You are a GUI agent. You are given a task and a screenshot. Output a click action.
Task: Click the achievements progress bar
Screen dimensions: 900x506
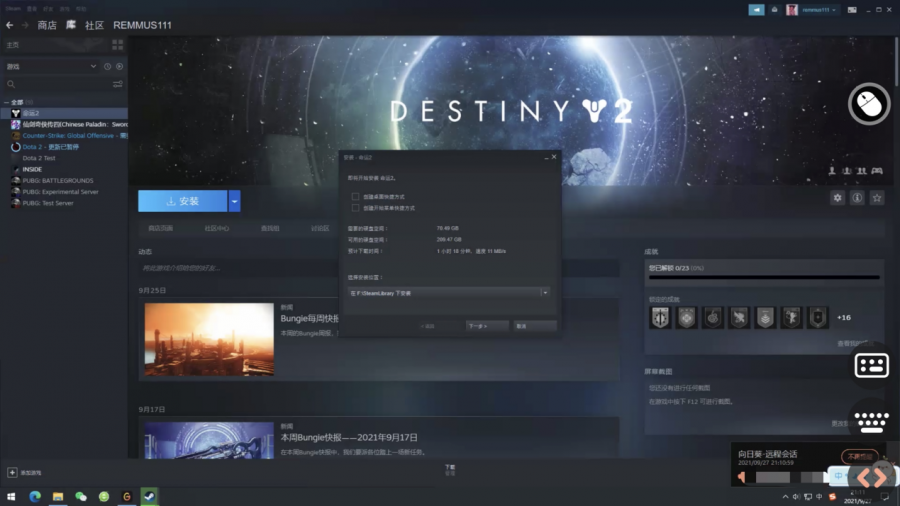[764, 278]
